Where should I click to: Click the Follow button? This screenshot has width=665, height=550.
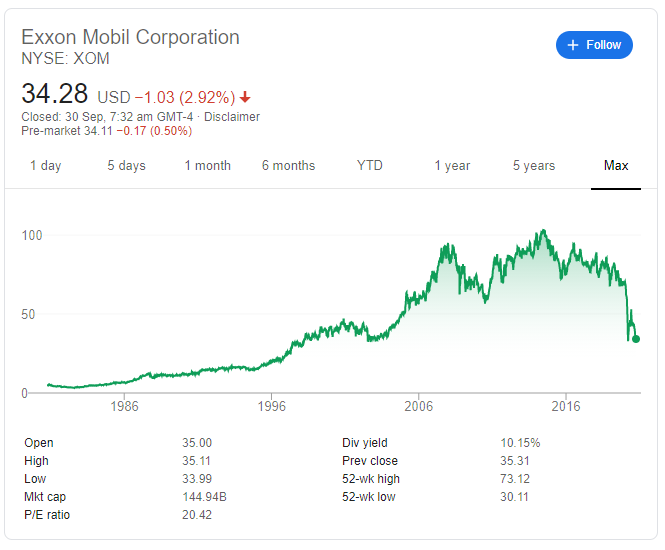[x=594, y=45]
